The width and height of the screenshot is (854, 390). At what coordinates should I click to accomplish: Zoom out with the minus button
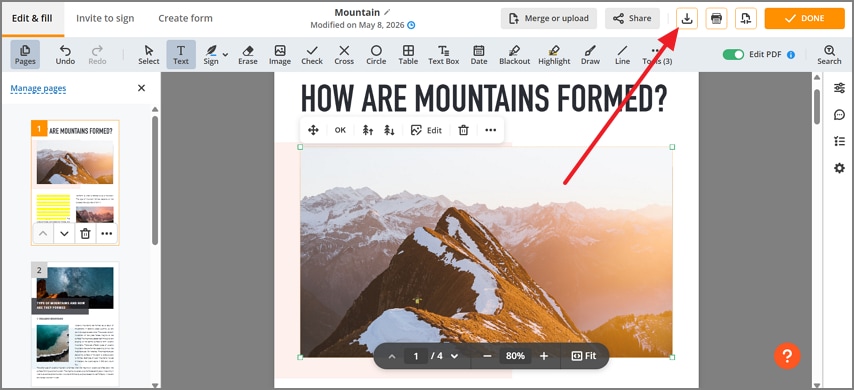click(x=487, y=356)
